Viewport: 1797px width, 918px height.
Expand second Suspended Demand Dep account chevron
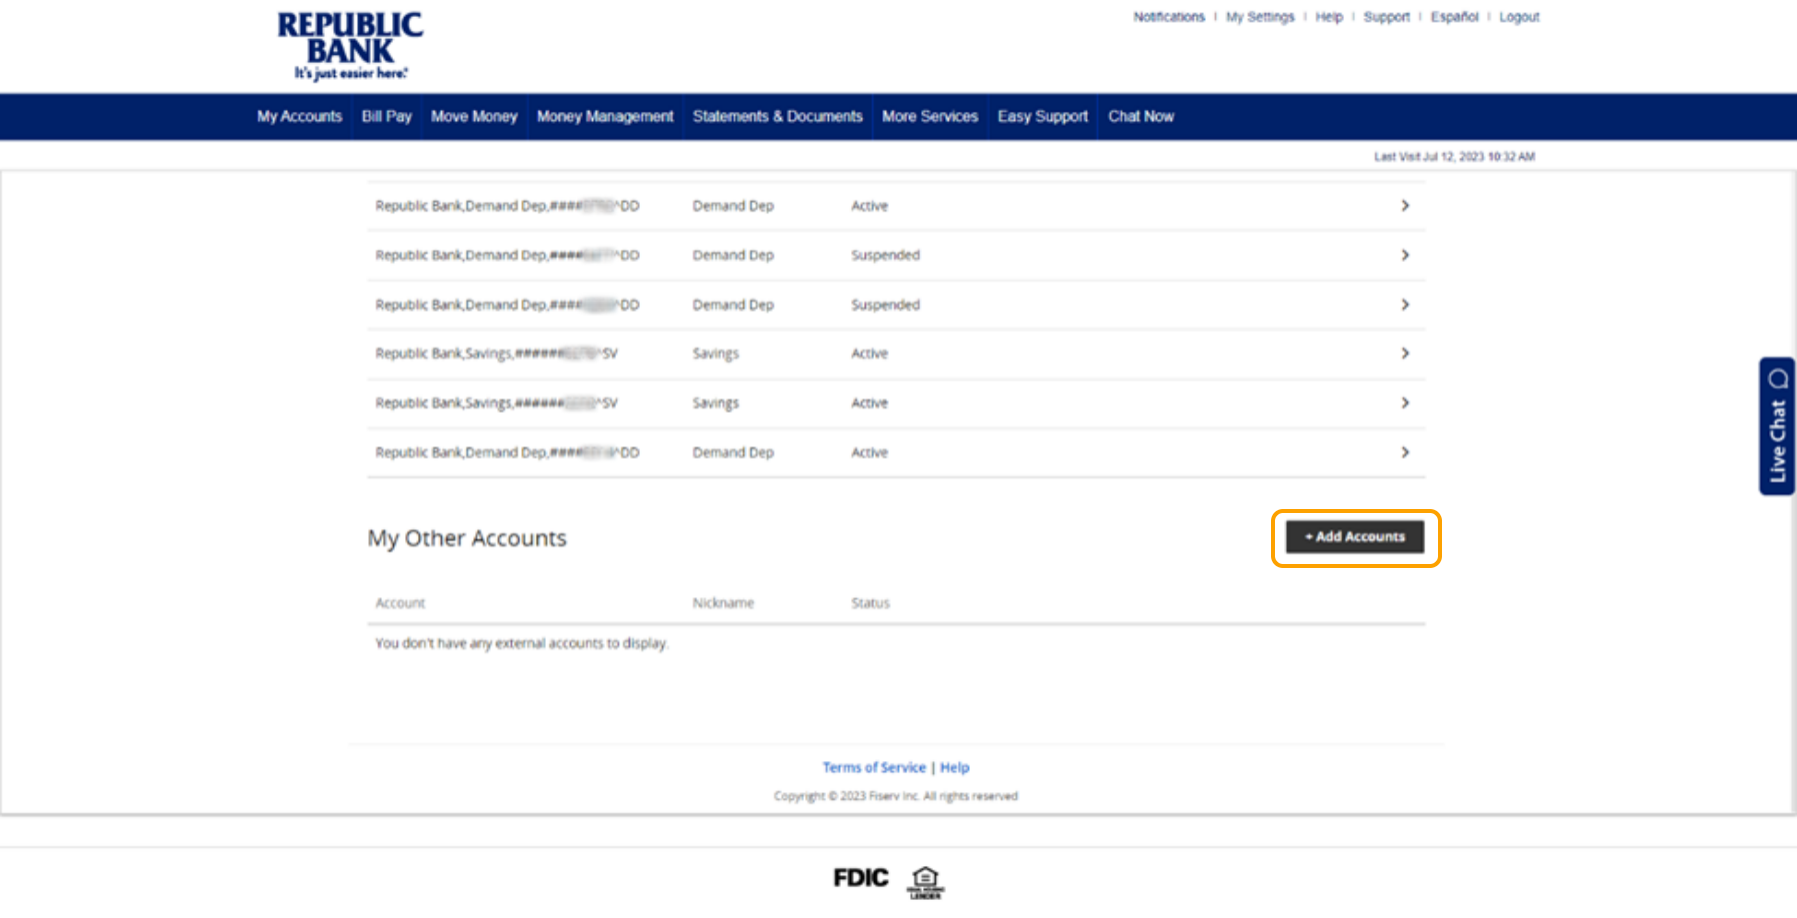[x=1405, y=304]
